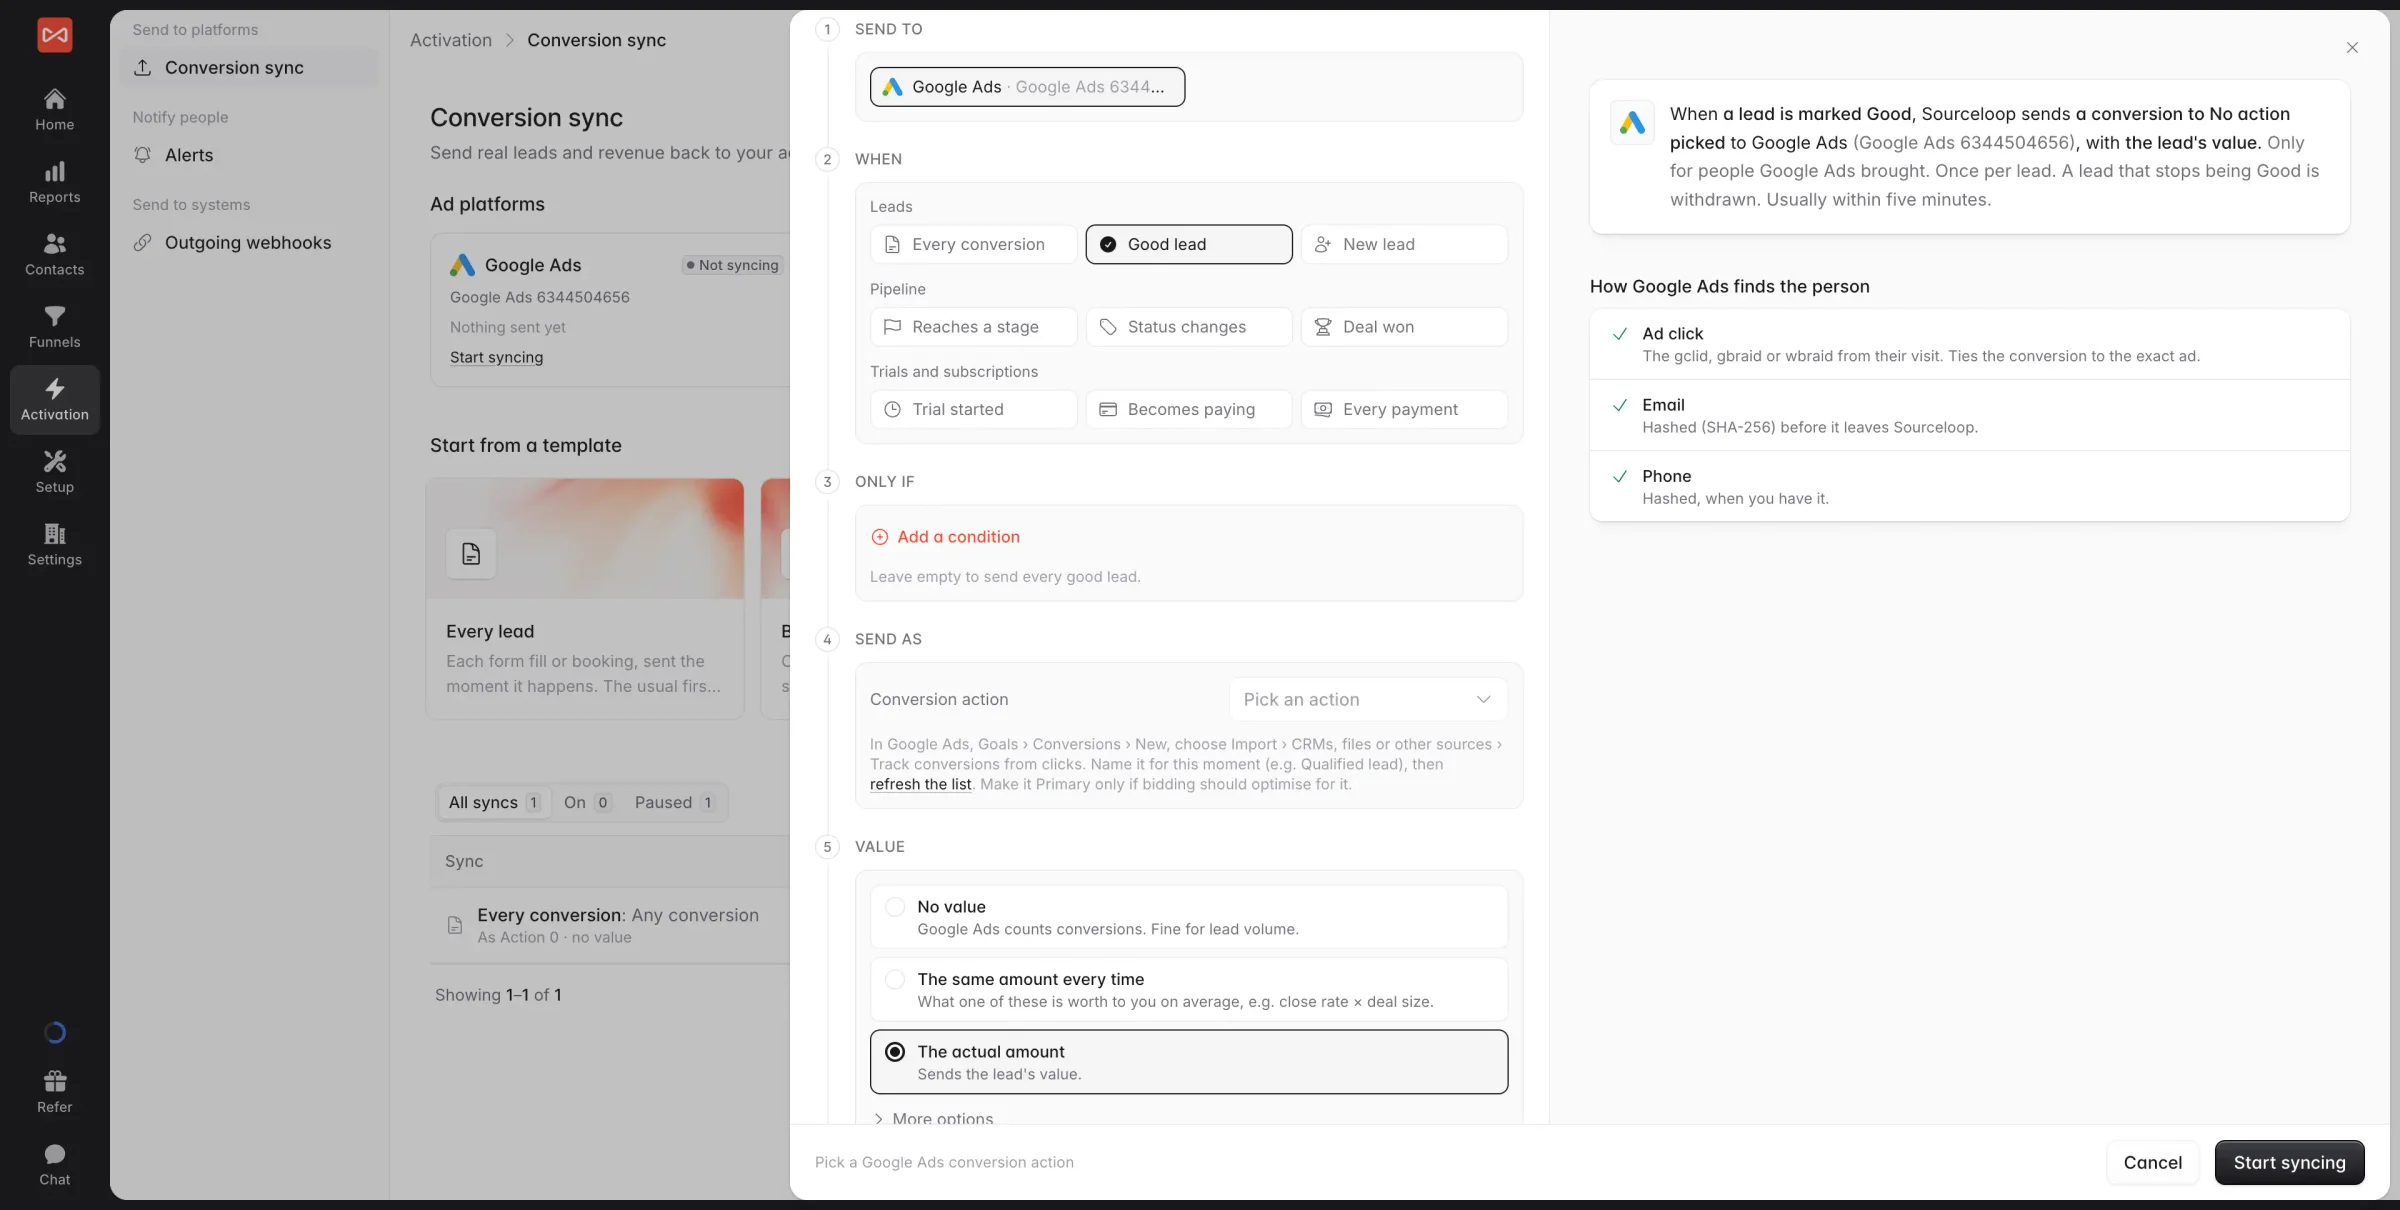Switch to the Paused syncs tab
Image resolution: width=2400 pixels, height=1210 pixels.
click(674, 802)
